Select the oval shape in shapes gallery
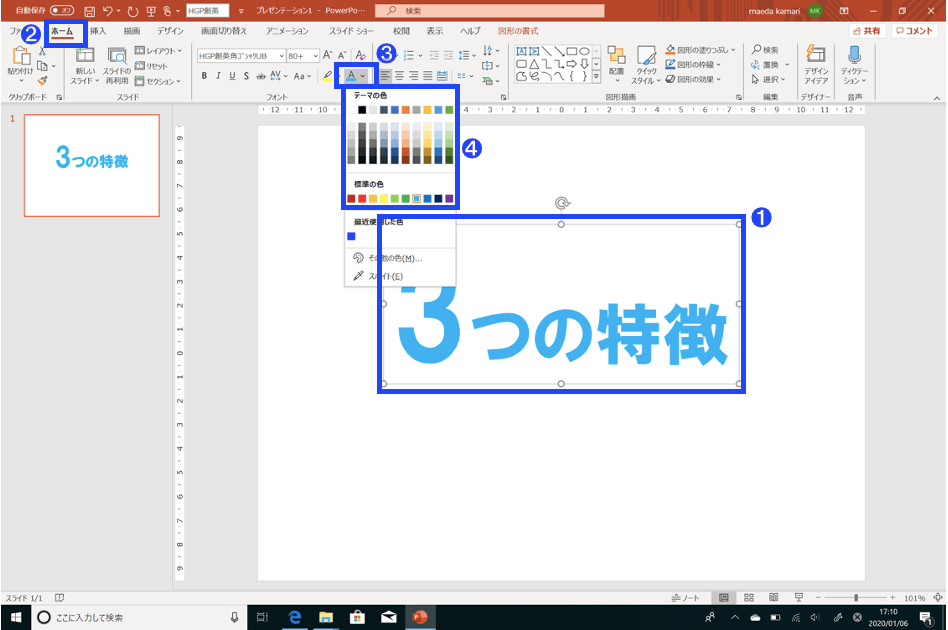Viewport: 948px width, 630px height. click(x=584, y=51)
